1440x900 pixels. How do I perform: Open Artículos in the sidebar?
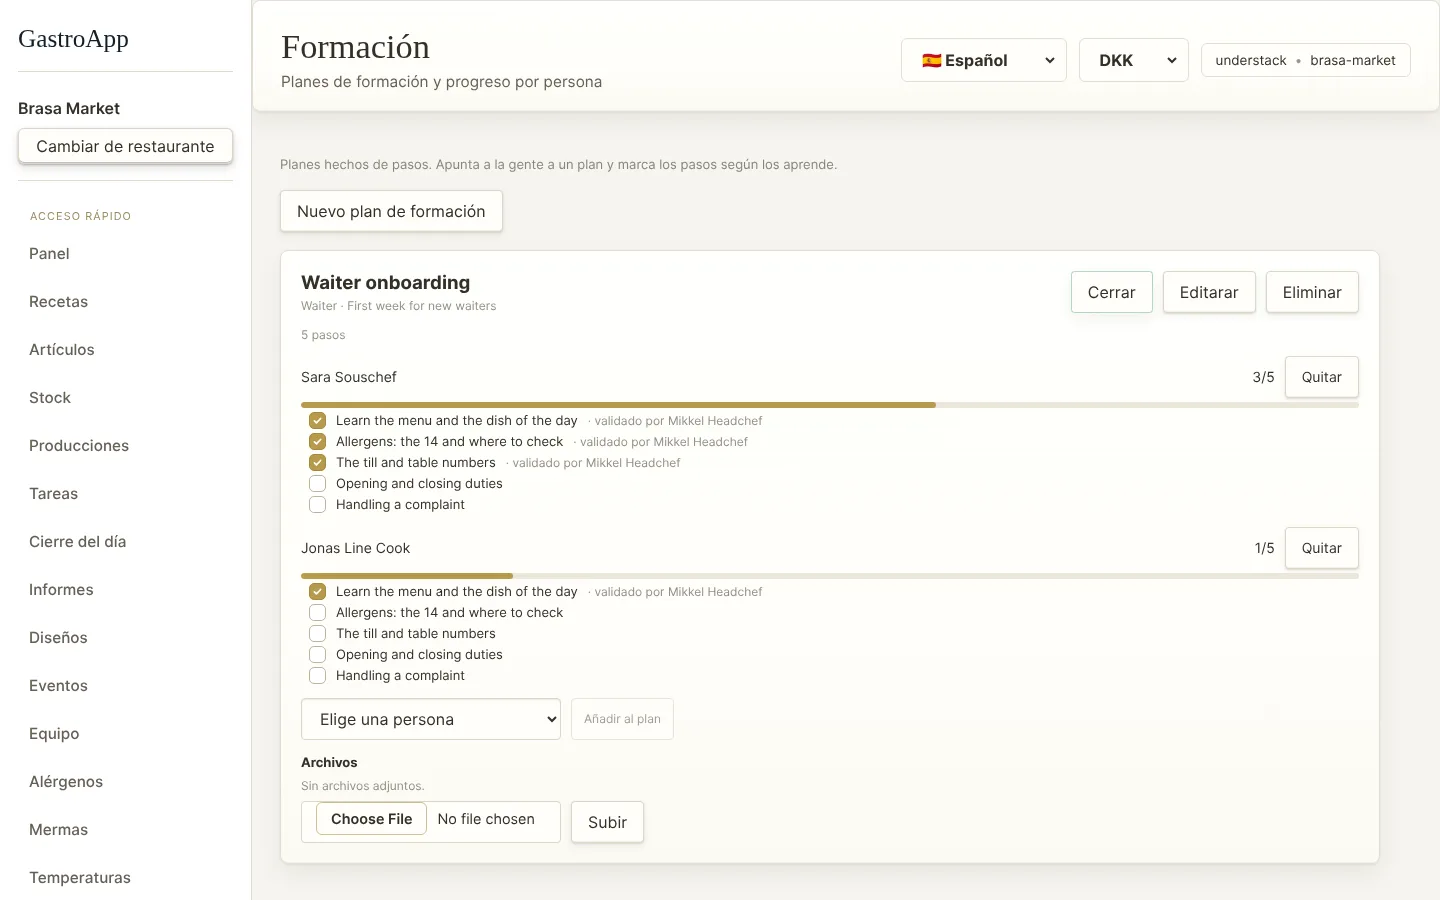62,350
